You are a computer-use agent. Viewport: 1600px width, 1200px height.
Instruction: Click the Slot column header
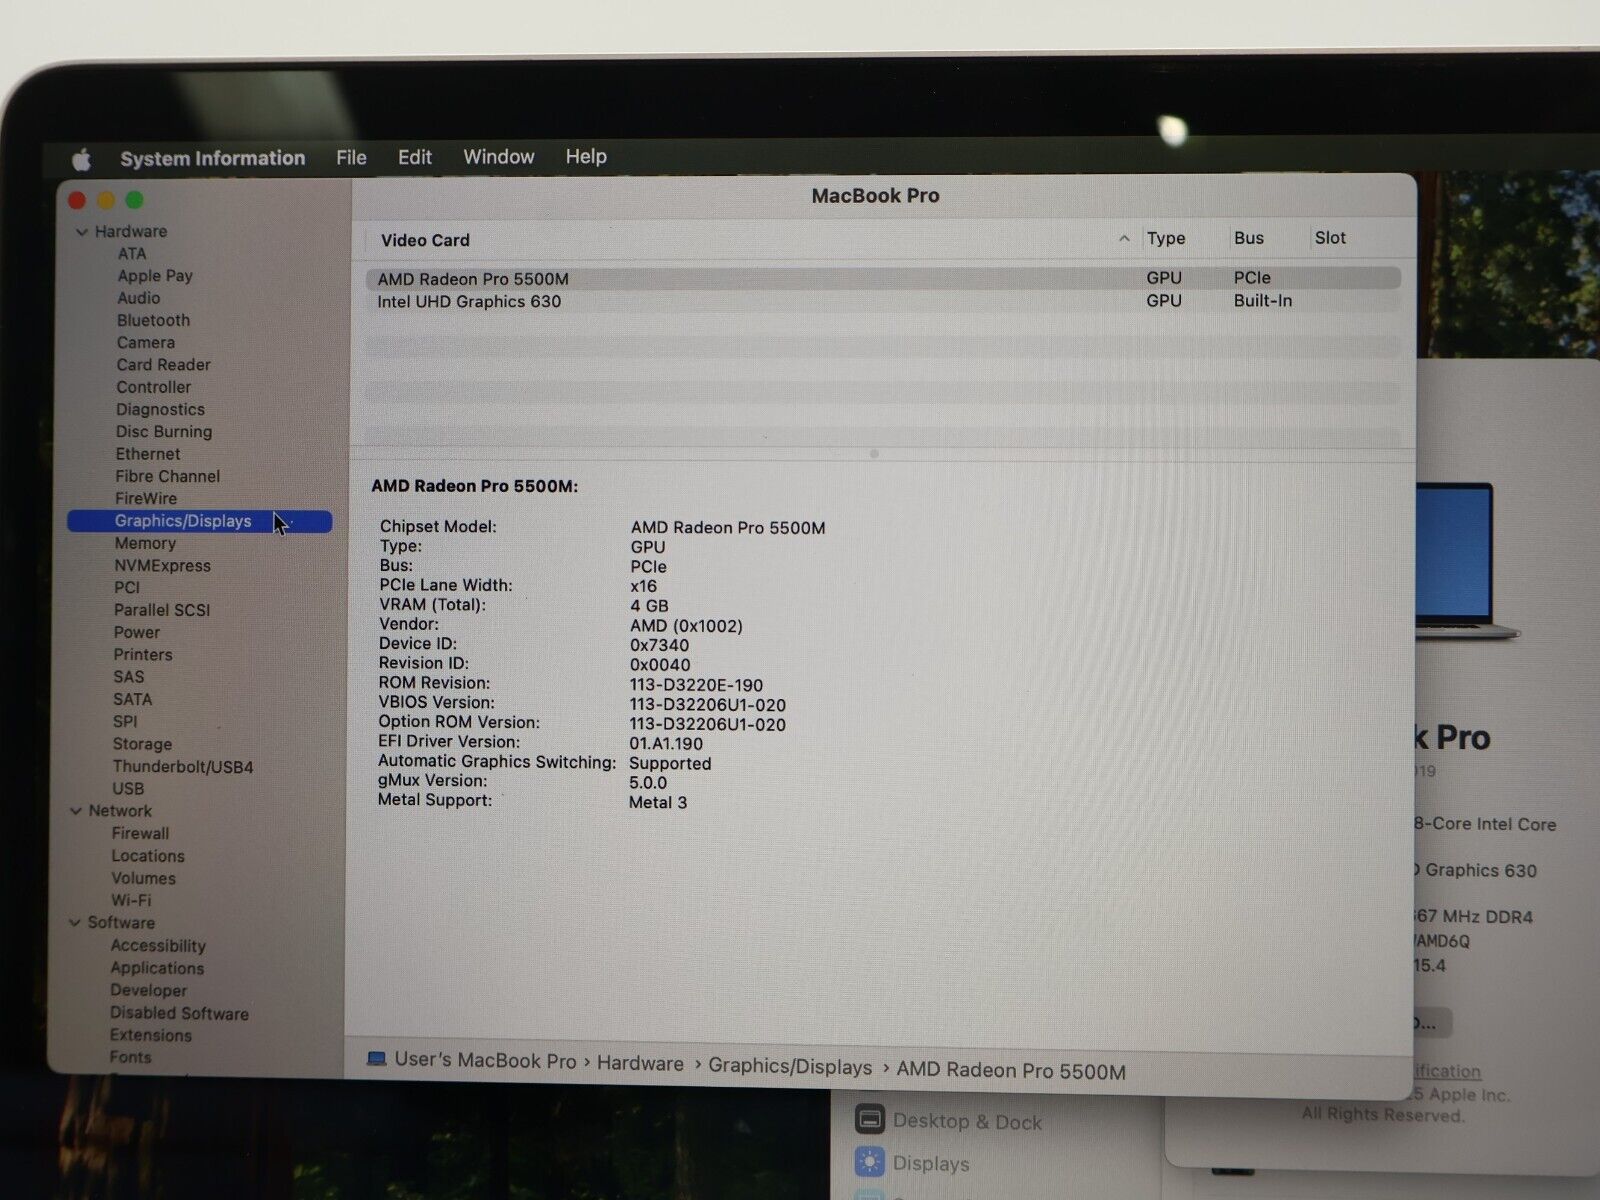pyautogui.click(x=1330, y=238)
